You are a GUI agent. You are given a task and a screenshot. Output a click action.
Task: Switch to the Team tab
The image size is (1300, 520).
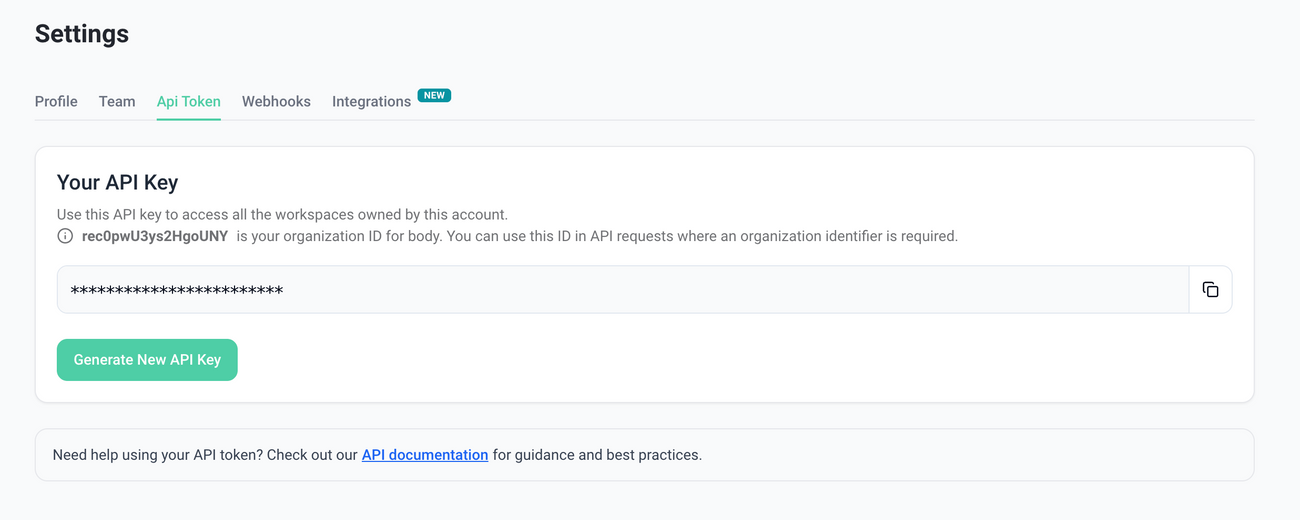tap(117, 102)
